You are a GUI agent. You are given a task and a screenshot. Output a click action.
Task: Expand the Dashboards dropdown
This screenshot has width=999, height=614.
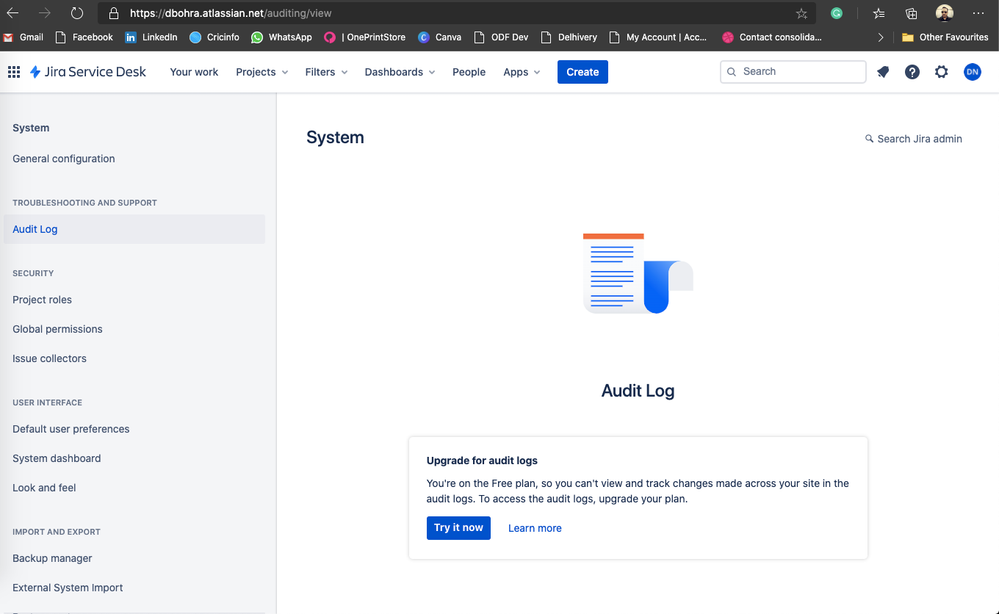coord(399,72)
